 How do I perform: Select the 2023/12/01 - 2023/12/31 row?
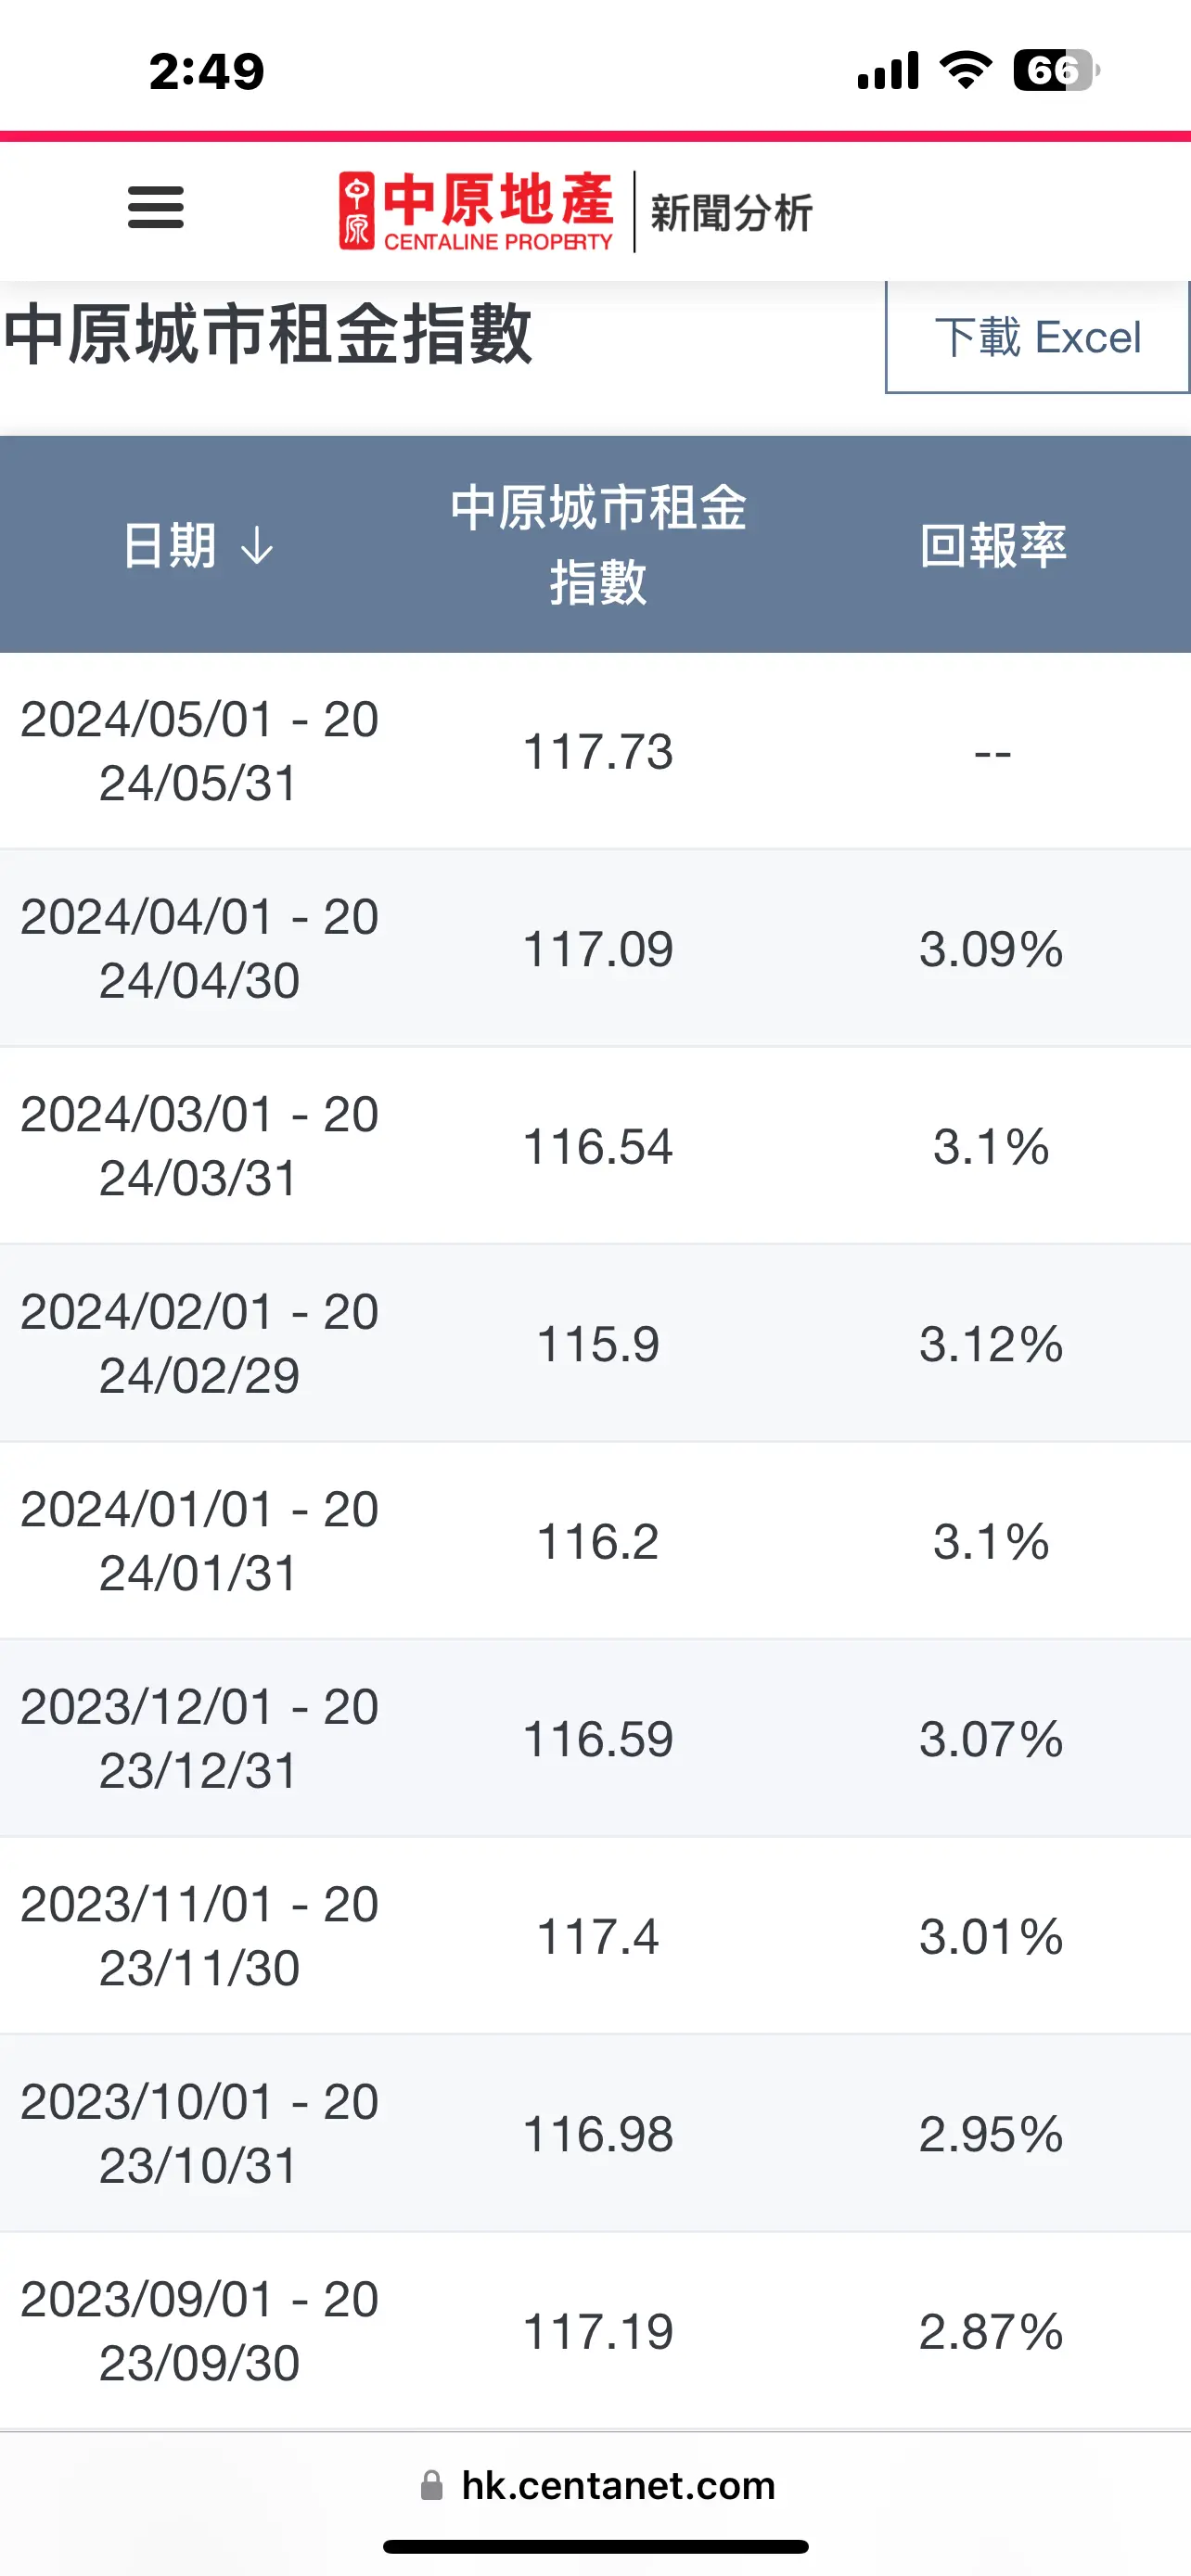coord(596,1738)
